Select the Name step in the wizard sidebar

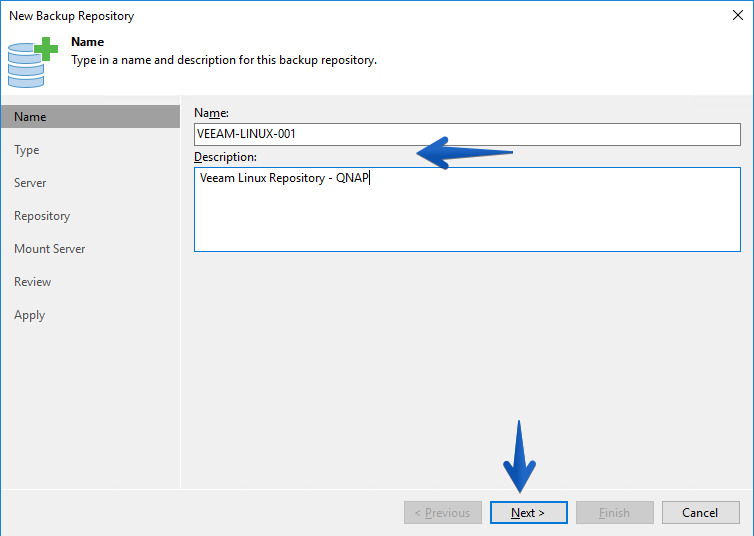point(90,117)
